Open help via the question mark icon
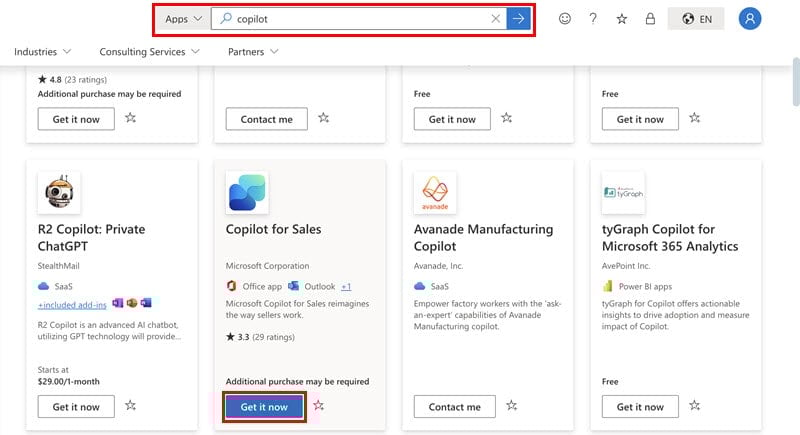Viewport: 800px width, 435px height. 593,19
